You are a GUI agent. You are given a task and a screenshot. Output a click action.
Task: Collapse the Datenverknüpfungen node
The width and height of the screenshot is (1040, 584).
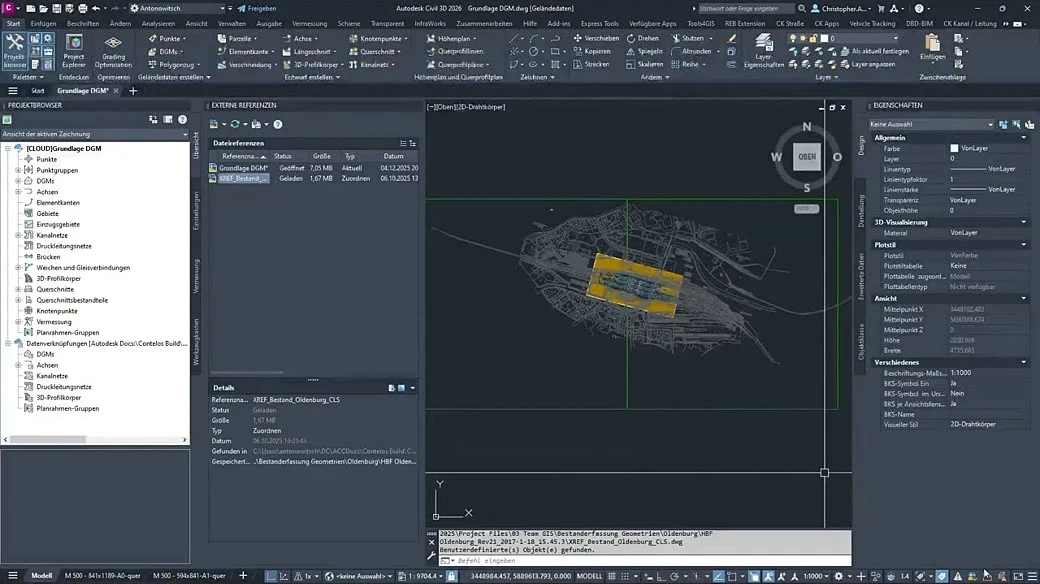(x=8, y=343)
